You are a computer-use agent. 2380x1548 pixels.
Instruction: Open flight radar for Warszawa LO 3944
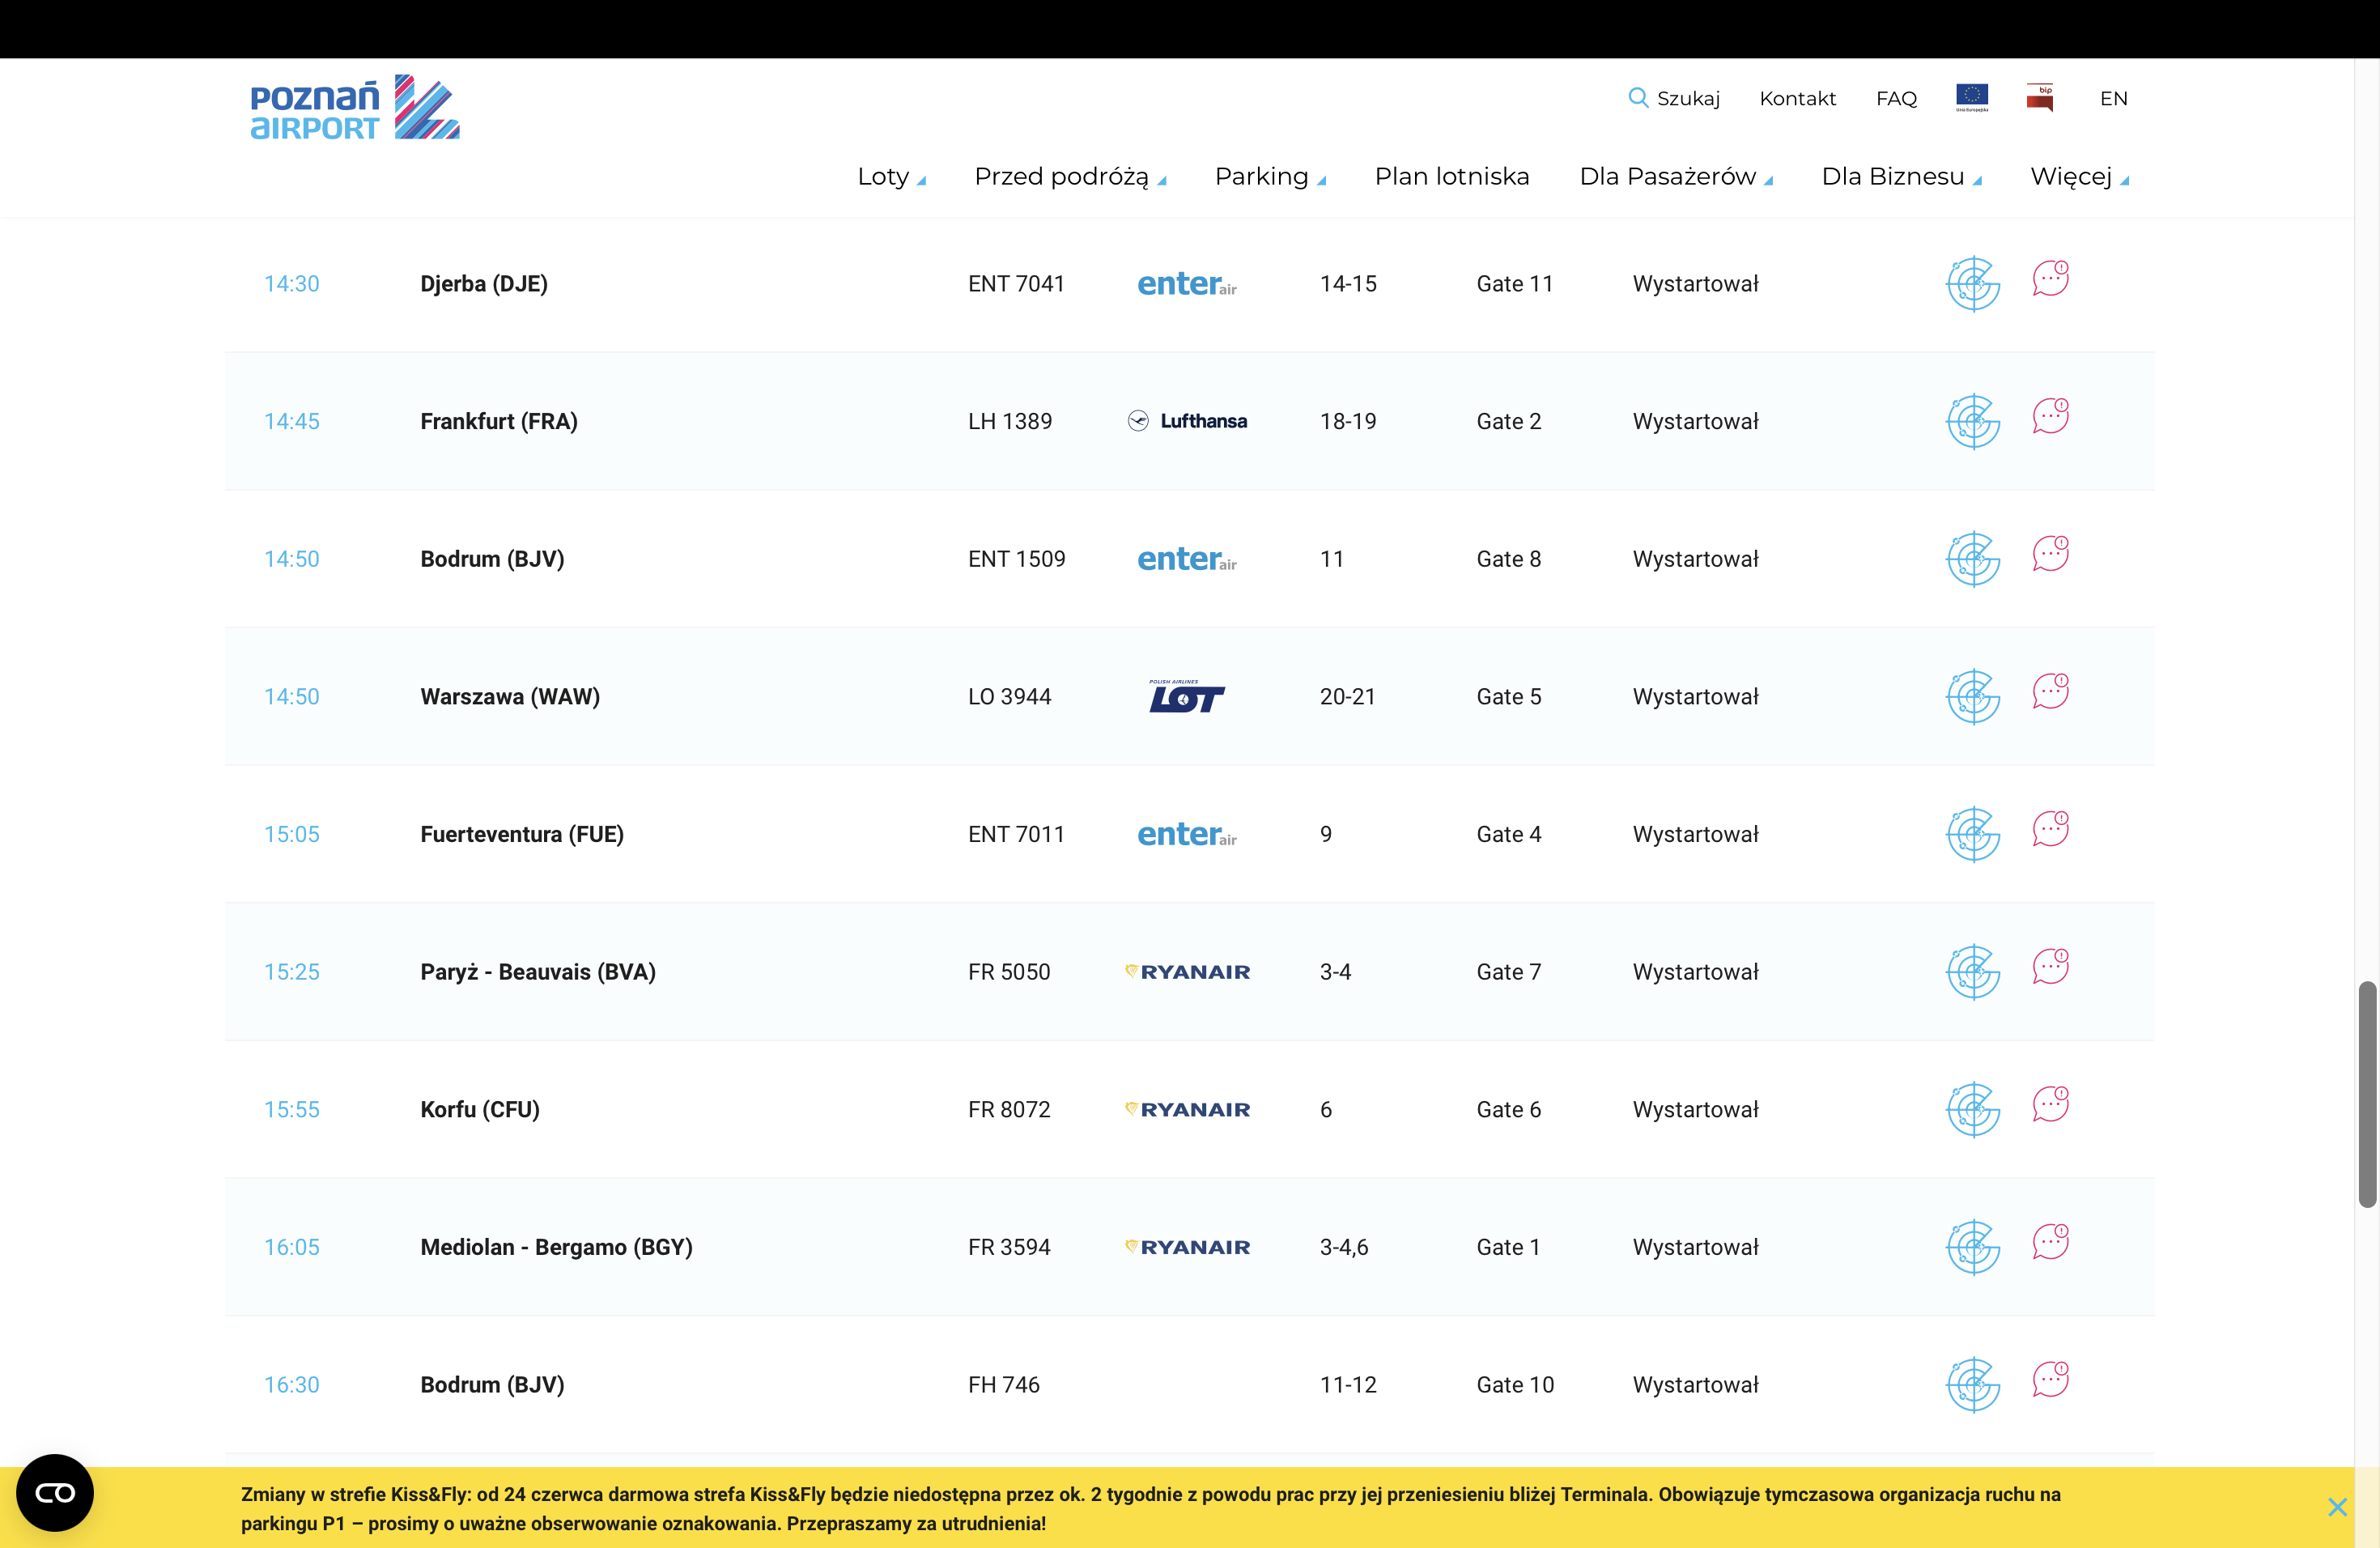tap(1972, 697)
